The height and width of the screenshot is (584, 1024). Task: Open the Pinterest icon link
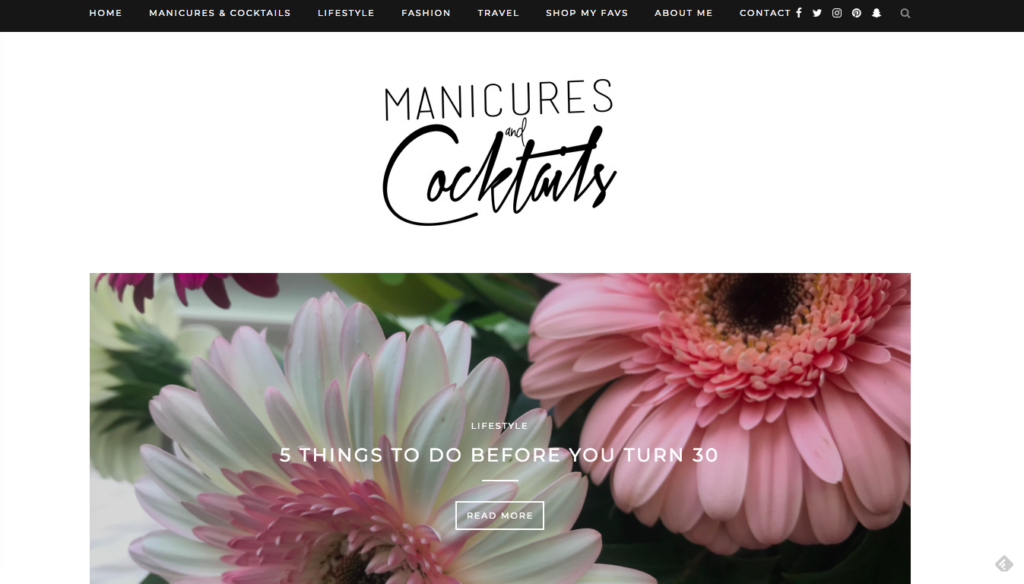(x=856, y=13)
